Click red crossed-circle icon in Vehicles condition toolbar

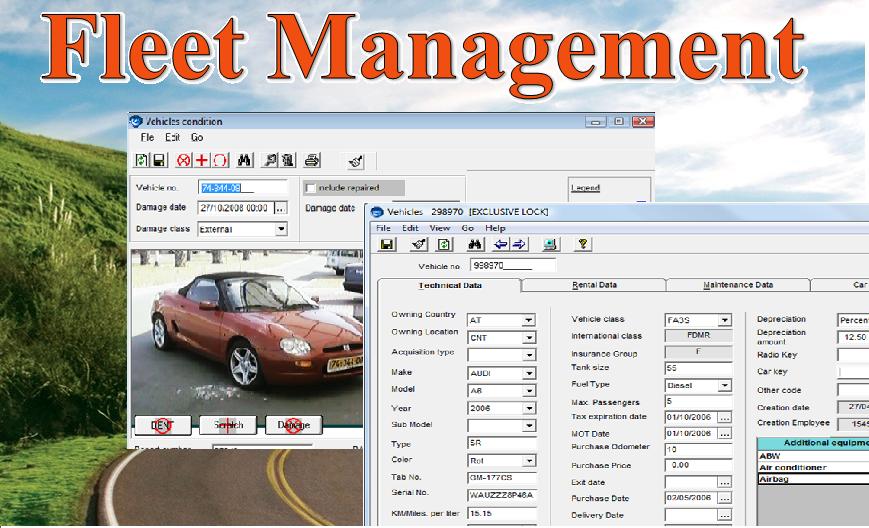(183, 160)
